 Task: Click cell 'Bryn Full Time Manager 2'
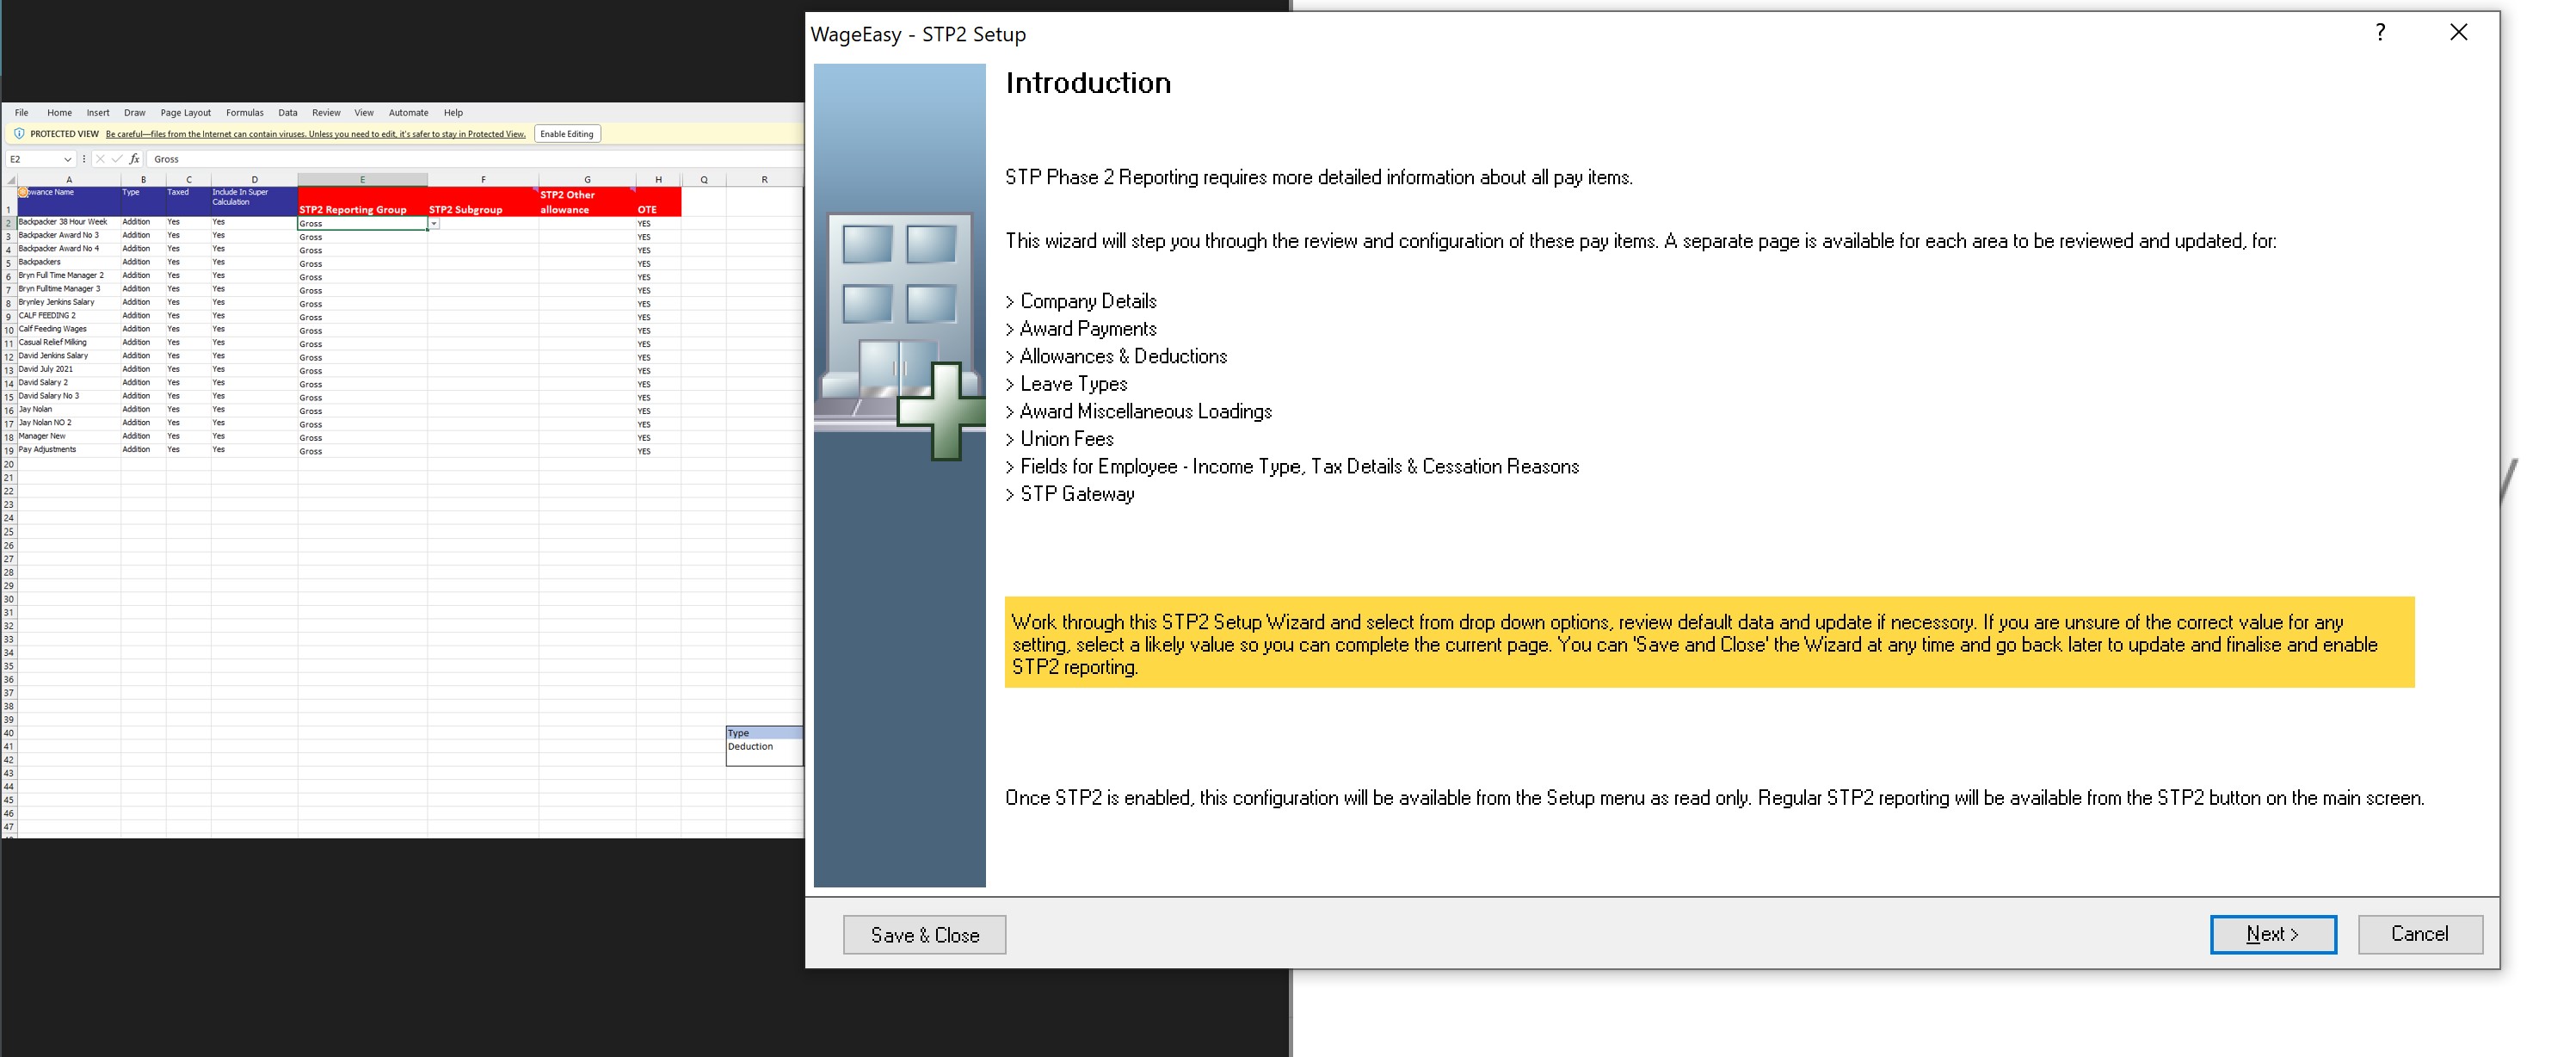(x=69, y=276)
